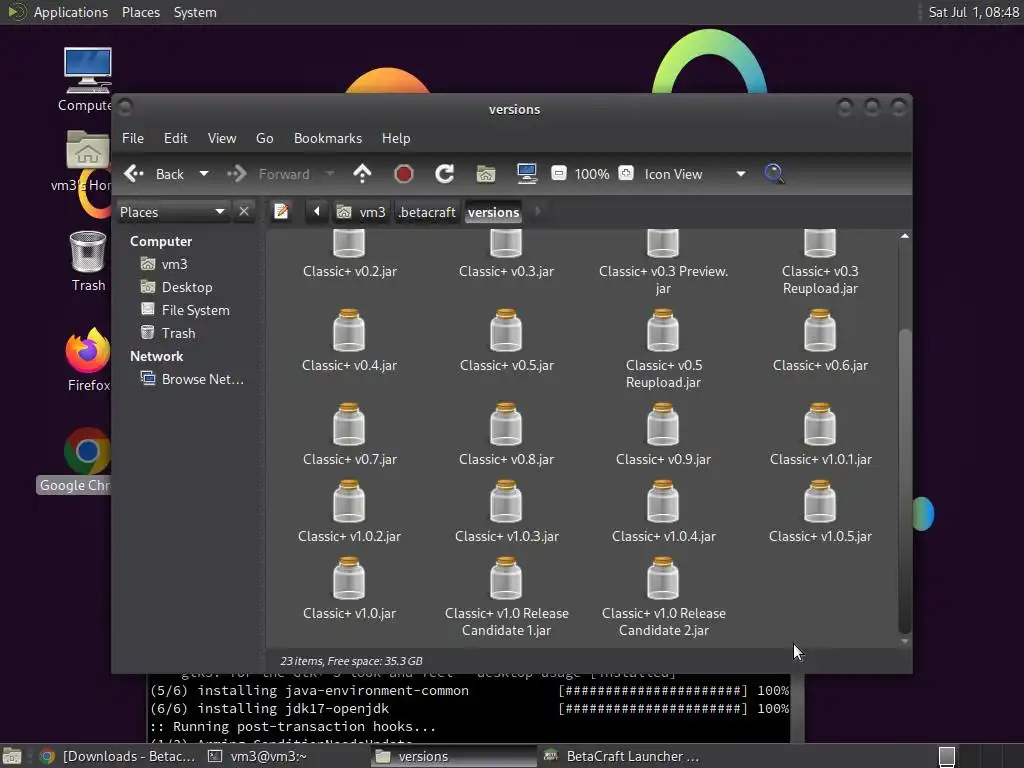The width and height of the screenshot is (1024, 768).
Task: Switch to the vm3@vm3 terminal taskbar window
Action: (258, 756)
